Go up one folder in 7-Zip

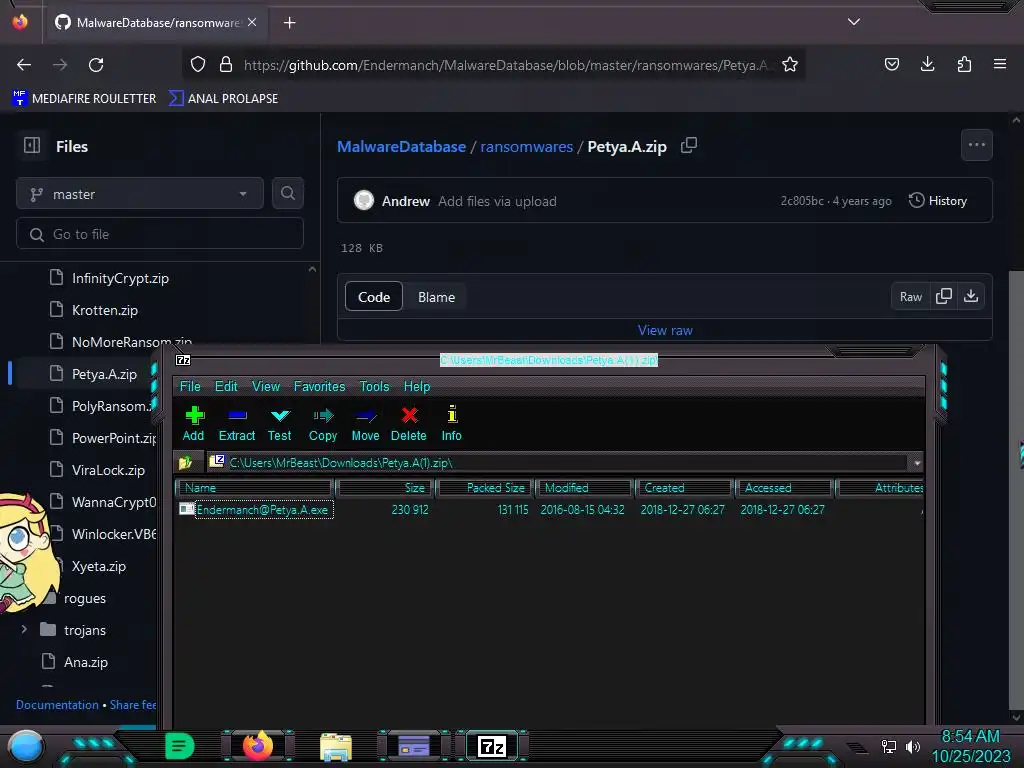pos(185,462)
